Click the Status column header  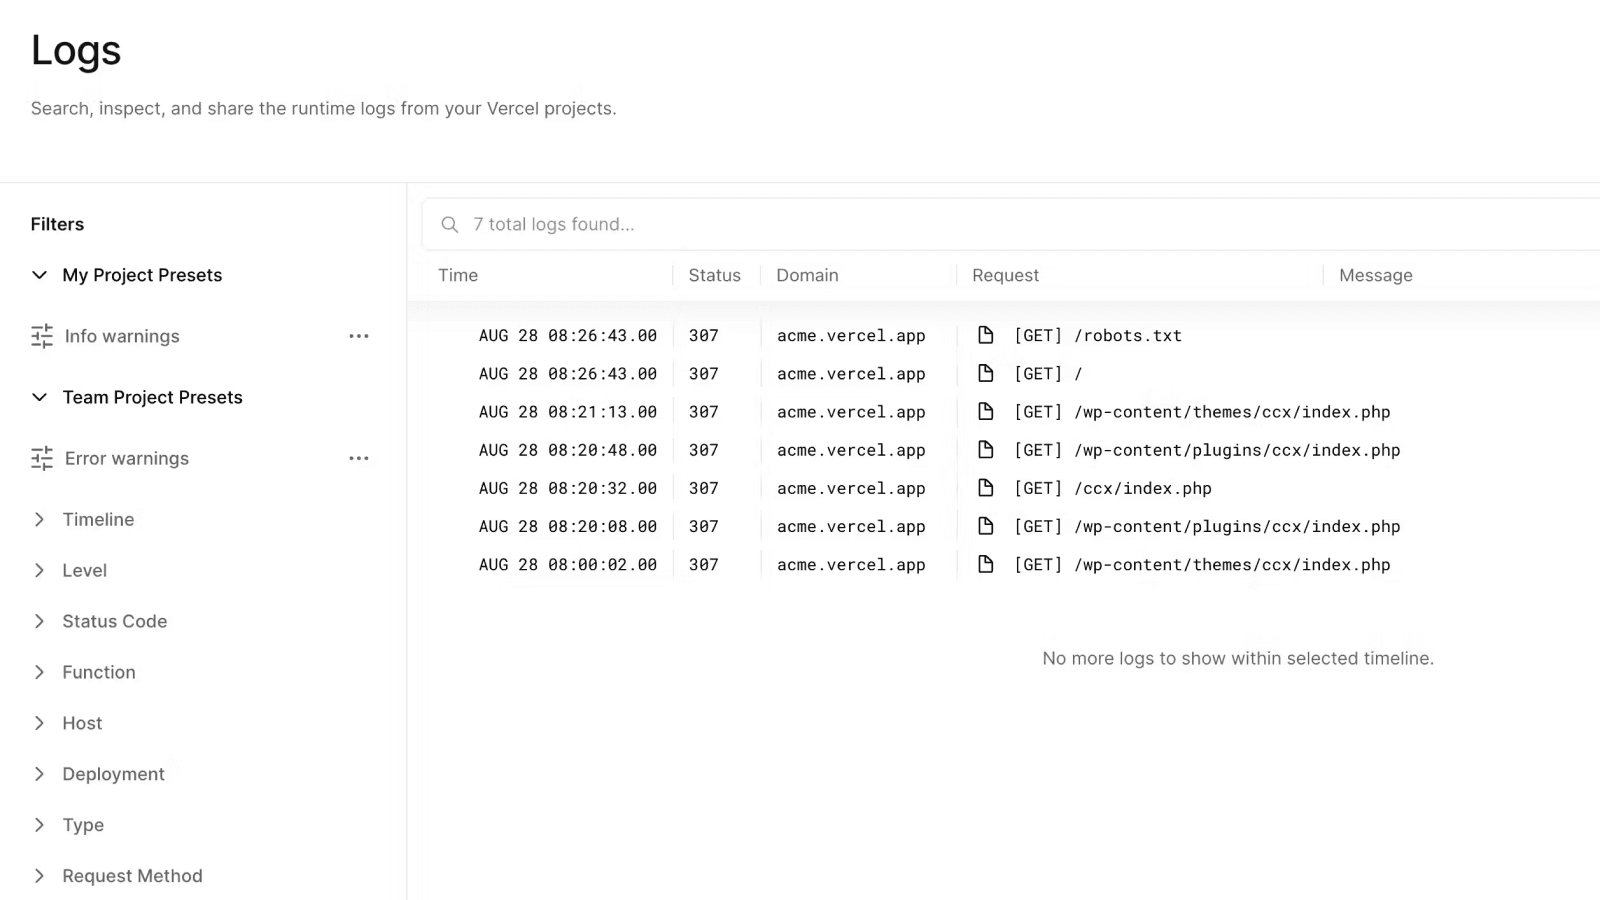point(714,275)
